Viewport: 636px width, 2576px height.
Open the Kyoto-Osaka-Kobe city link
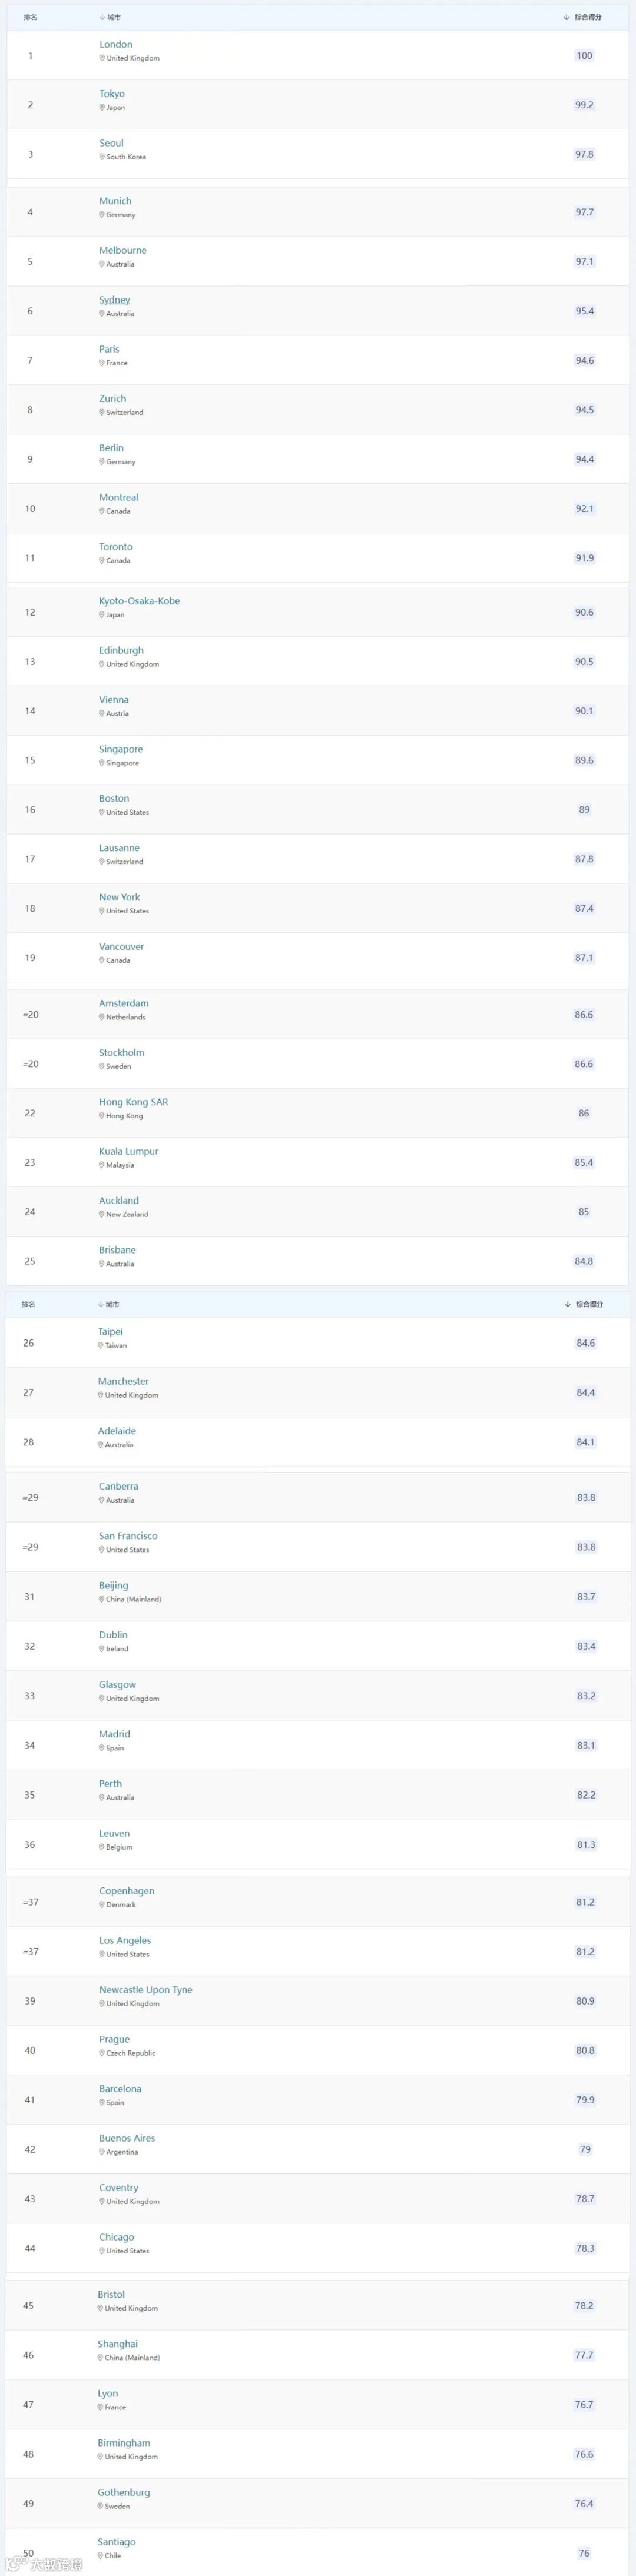139,601
